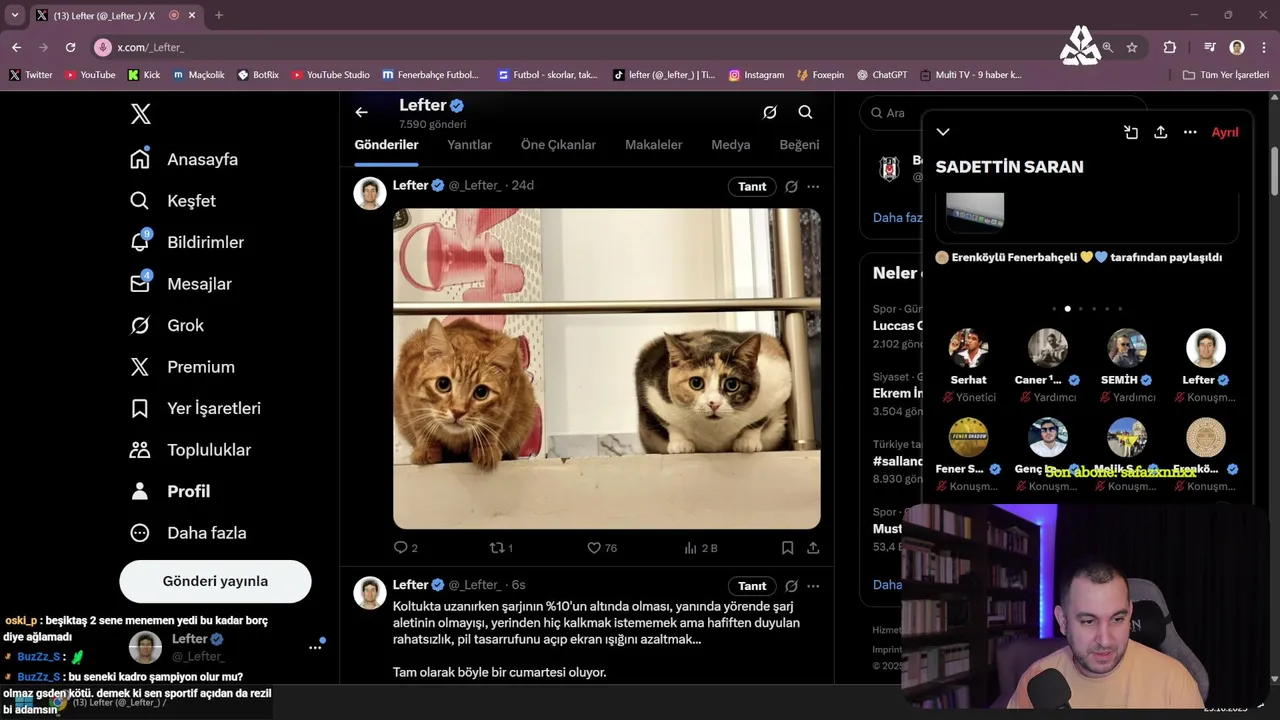Bookmark this page with star icon

point(1132,47)
